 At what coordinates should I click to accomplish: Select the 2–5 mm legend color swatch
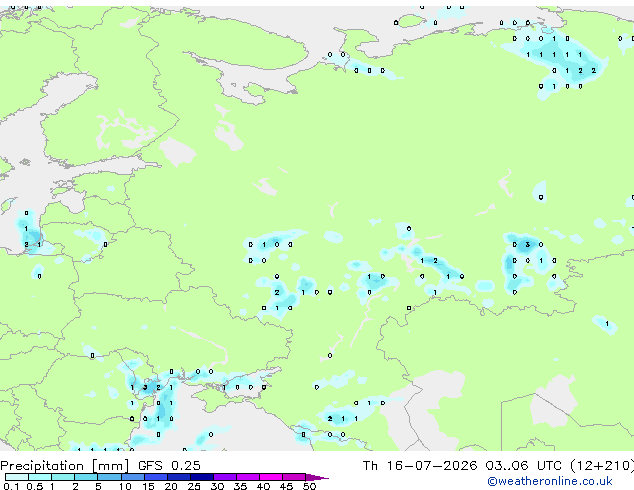pos(86,477)
